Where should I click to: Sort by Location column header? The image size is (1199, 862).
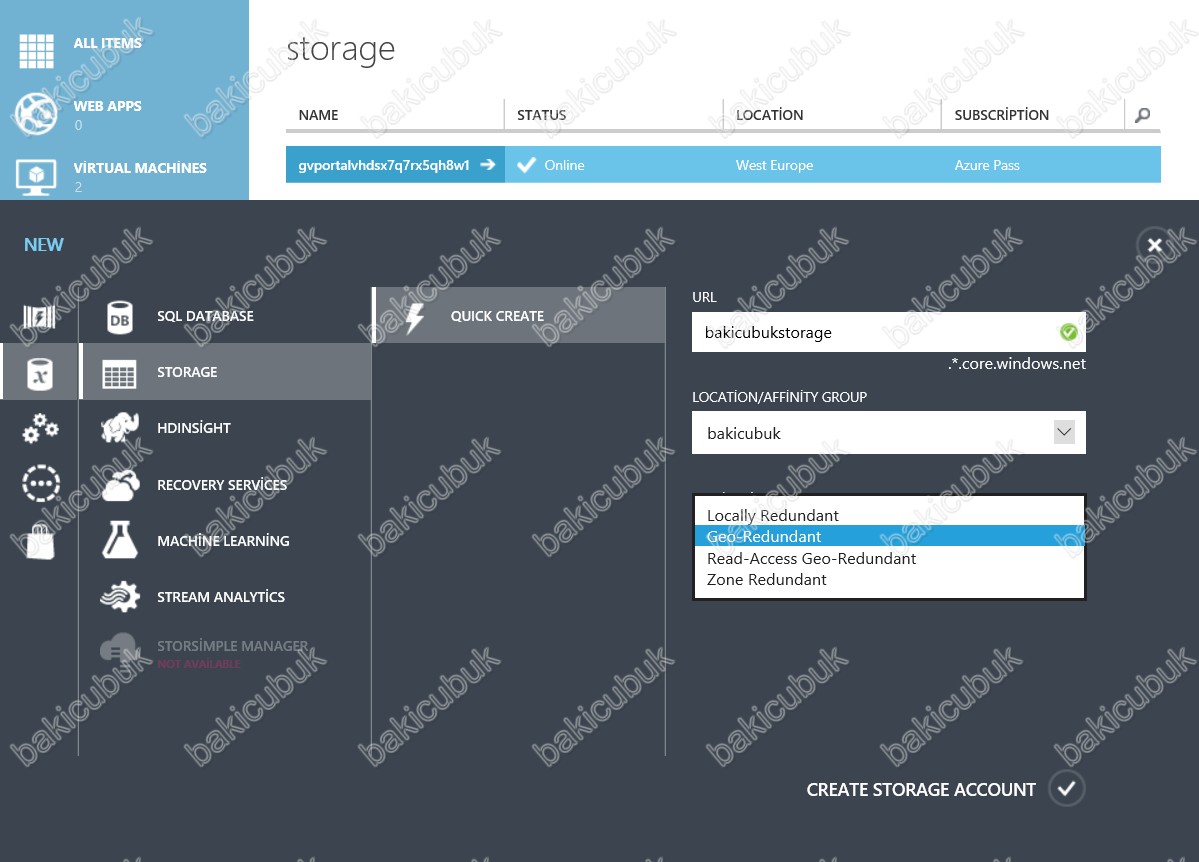pos(769,115)
